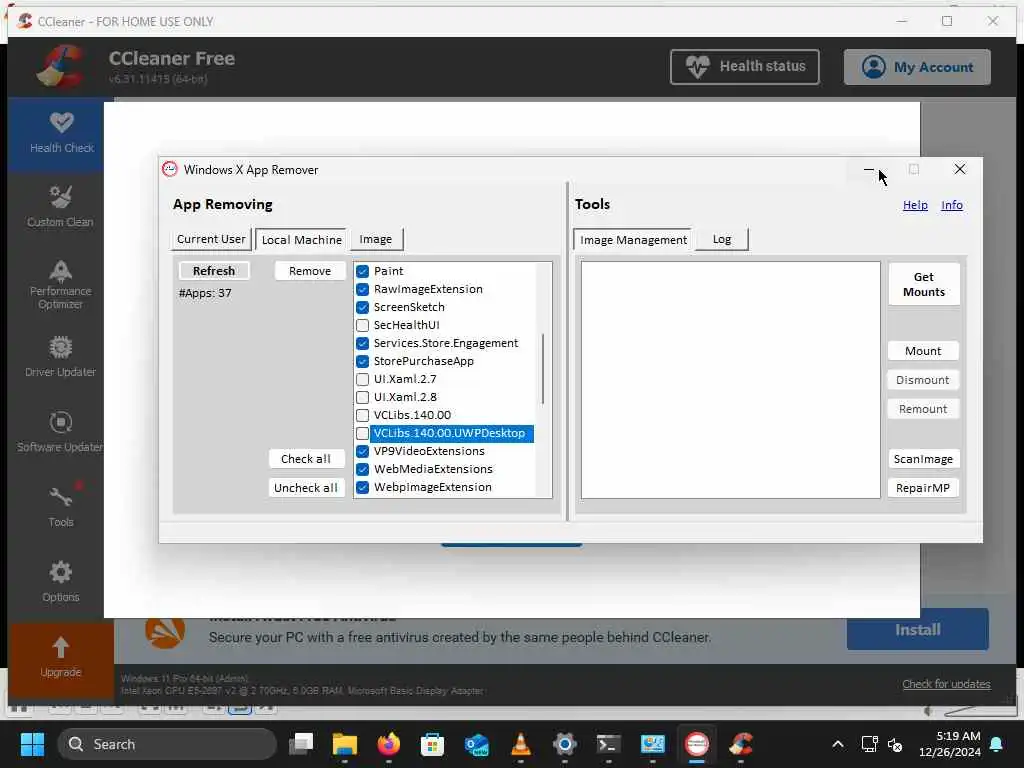The image size is (1024, 768).
Task: Click the Get Mounts button
Action: [x=923, y=284]
